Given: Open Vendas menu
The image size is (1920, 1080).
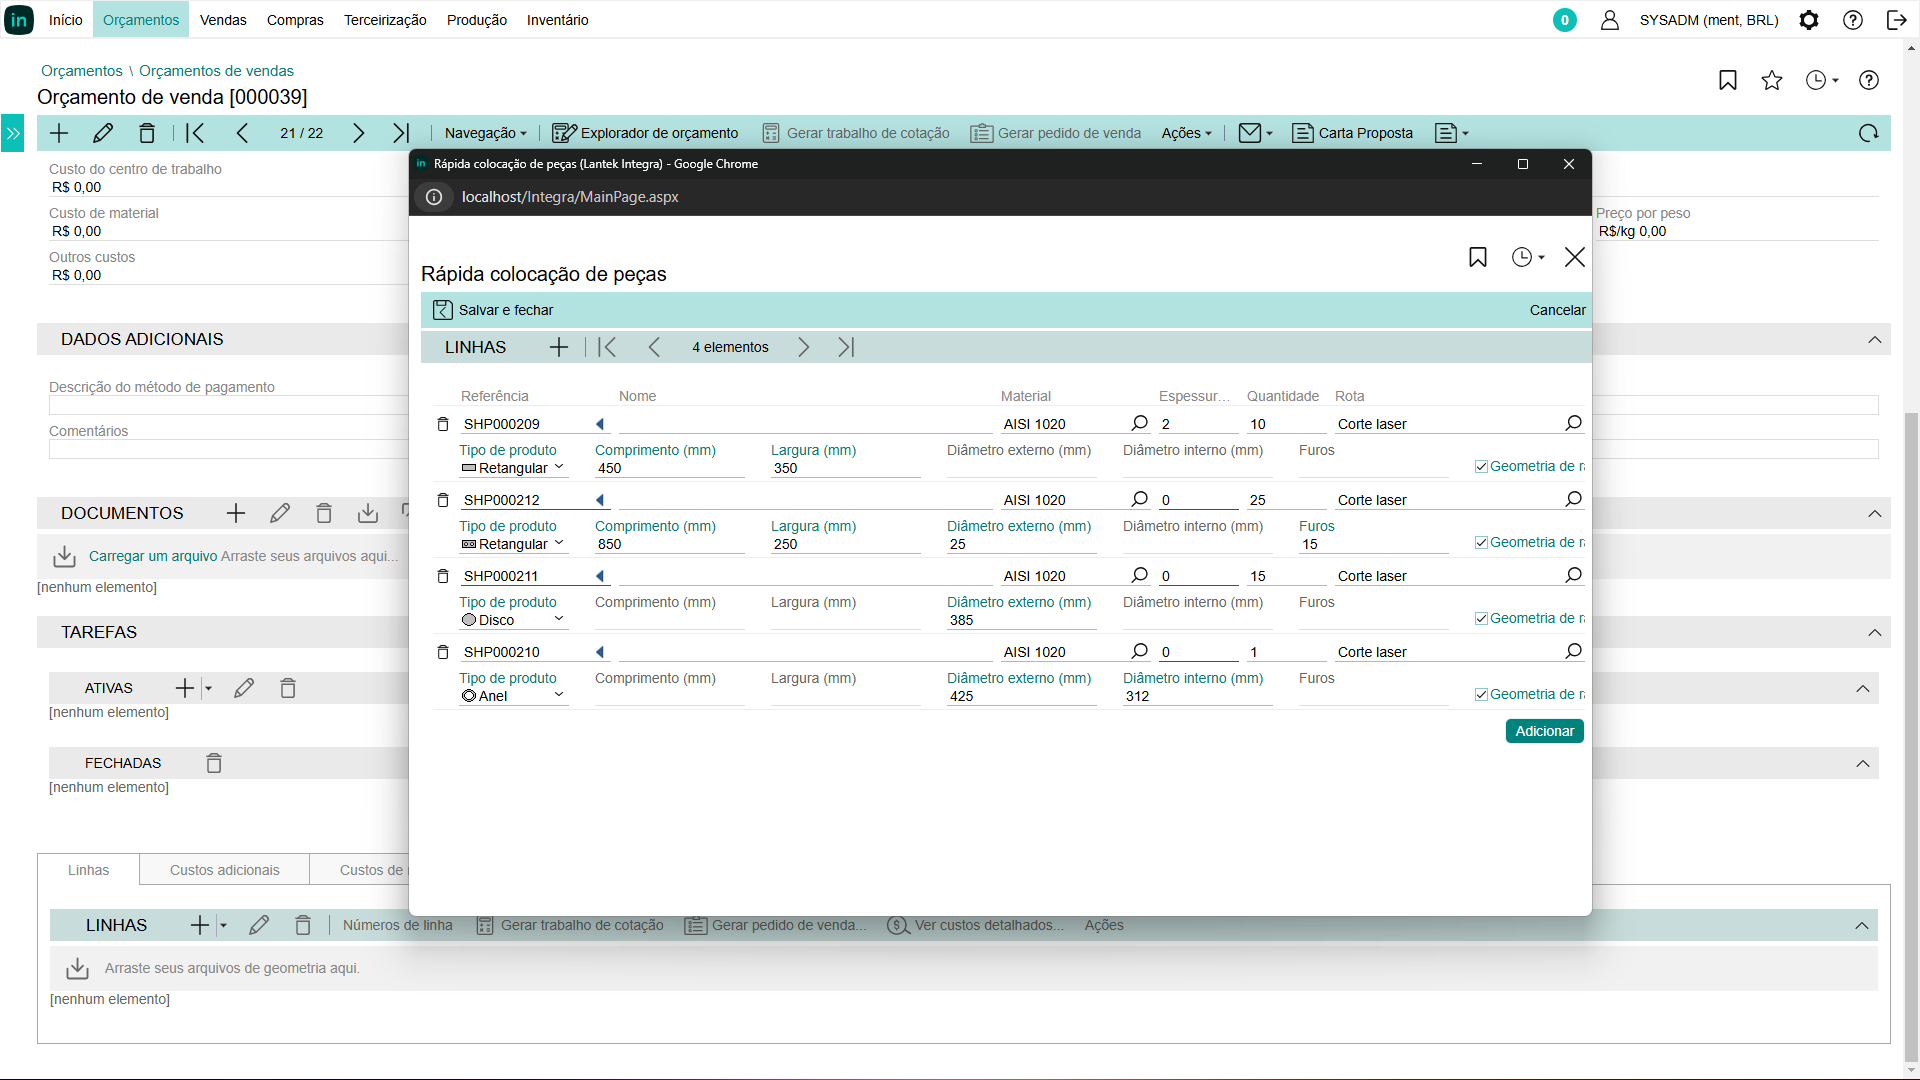Looking at the screenshot, I should pyautogui.click(x=223, y=20).
